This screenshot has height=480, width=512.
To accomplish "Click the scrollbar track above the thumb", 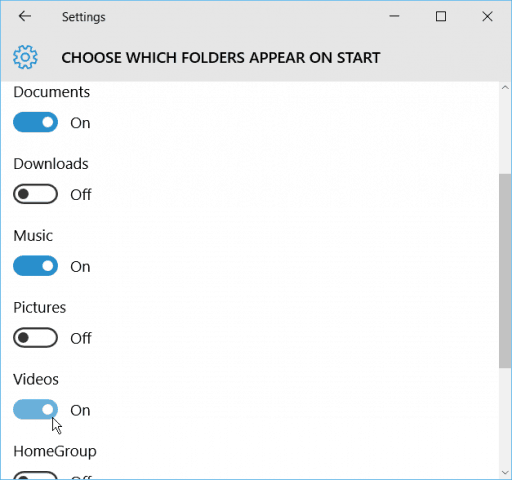I will pos(505,133).
